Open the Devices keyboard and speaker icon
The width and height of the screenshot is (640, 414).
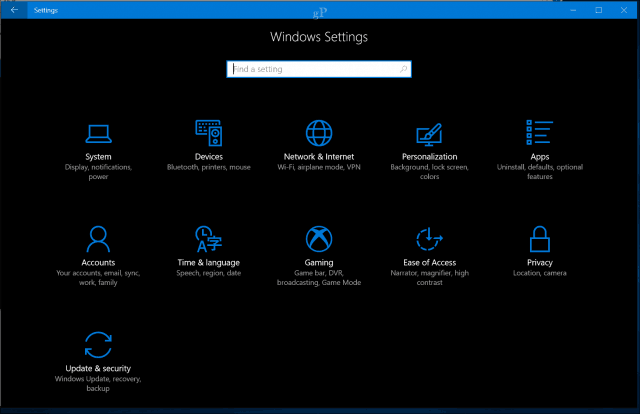pyautogui.click(x=209, y=133)
